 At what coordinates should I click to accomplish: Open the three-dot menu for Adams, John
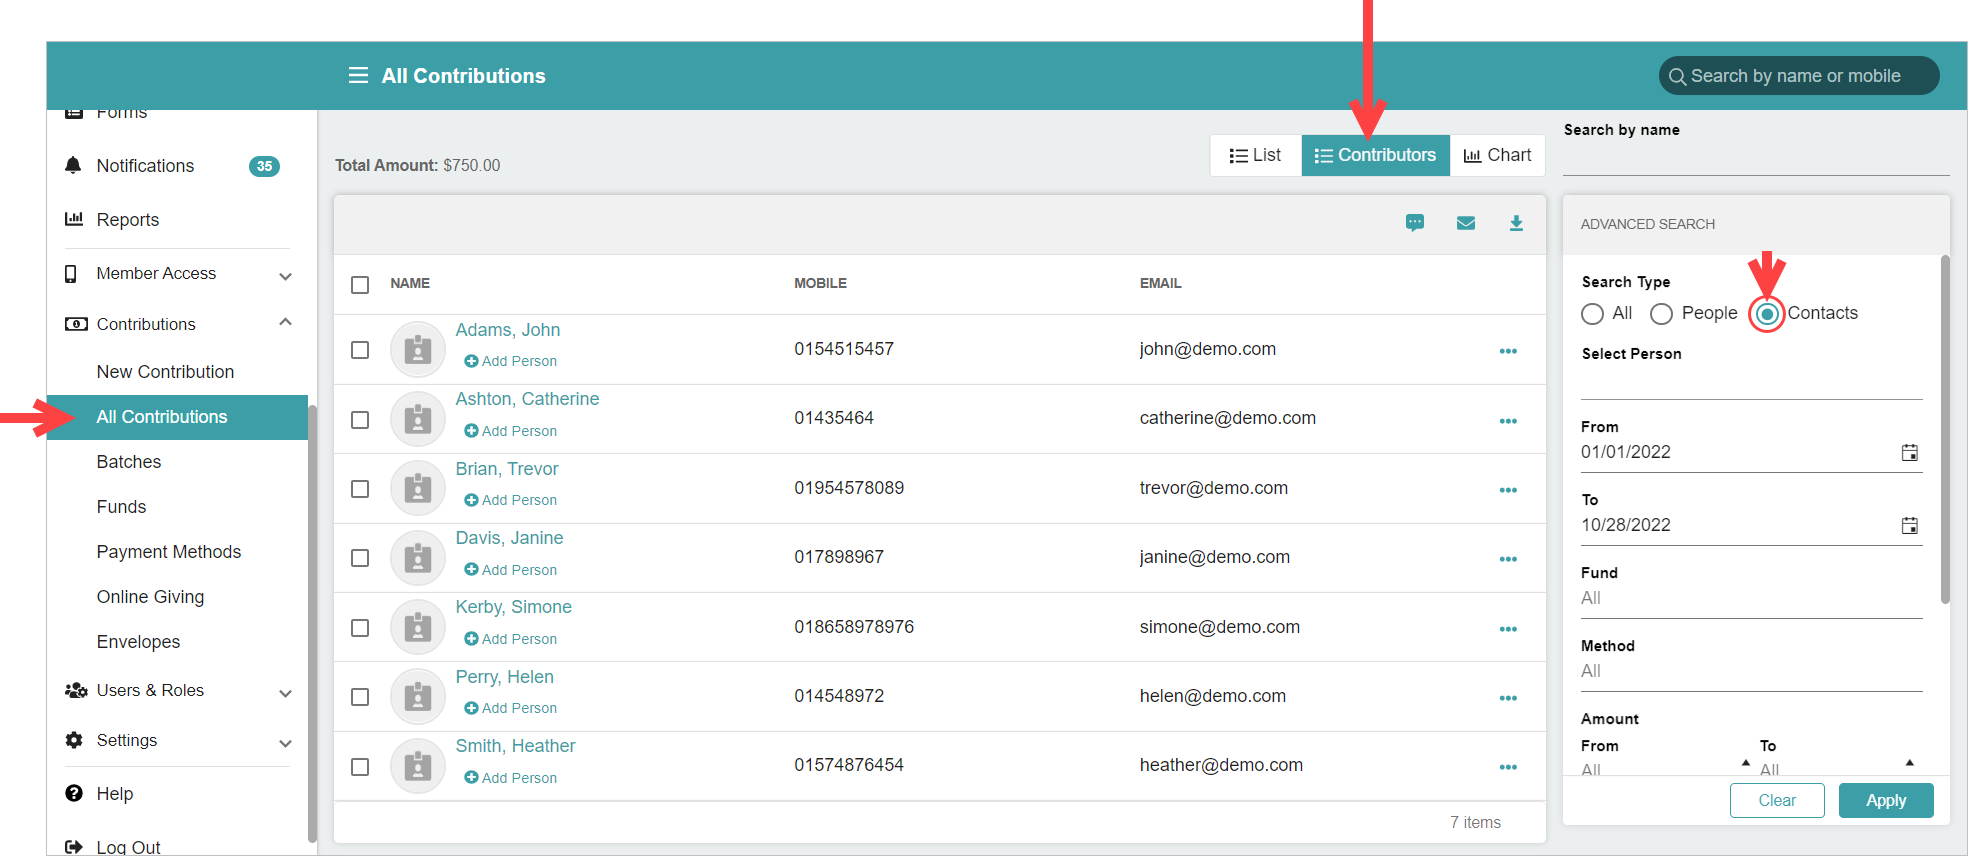tap(1508, 351)
